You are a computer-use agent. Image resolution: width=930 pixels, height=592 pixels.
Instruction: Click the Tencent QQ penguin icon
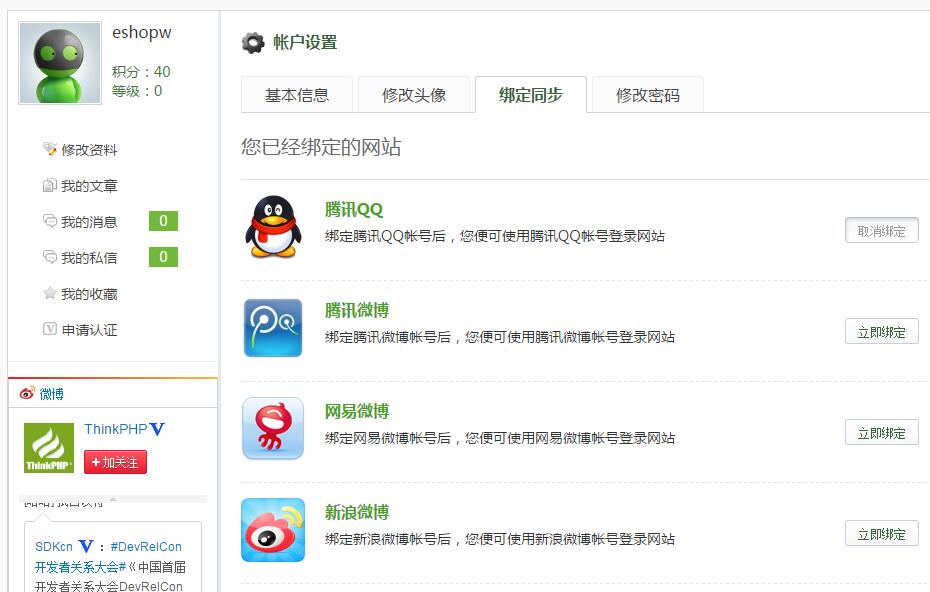(x=273, y=227)
